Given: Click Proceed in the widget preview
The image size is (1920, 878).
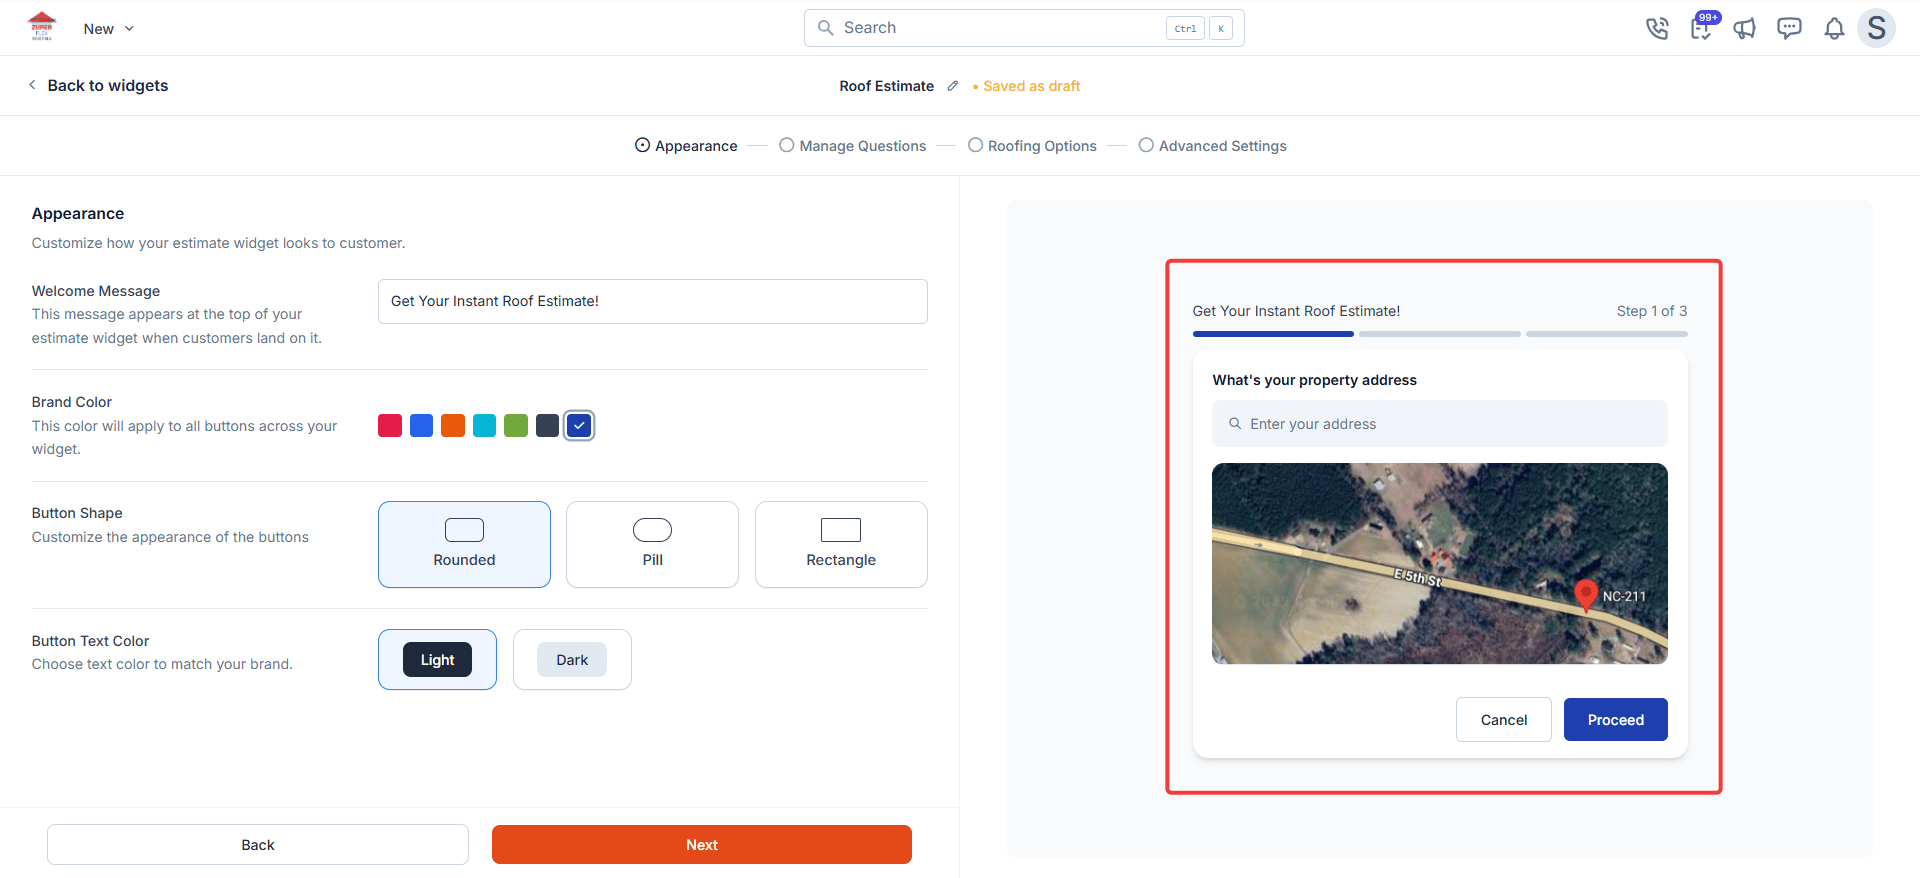Looking at the screenshot, I should tap(1616, 720).
